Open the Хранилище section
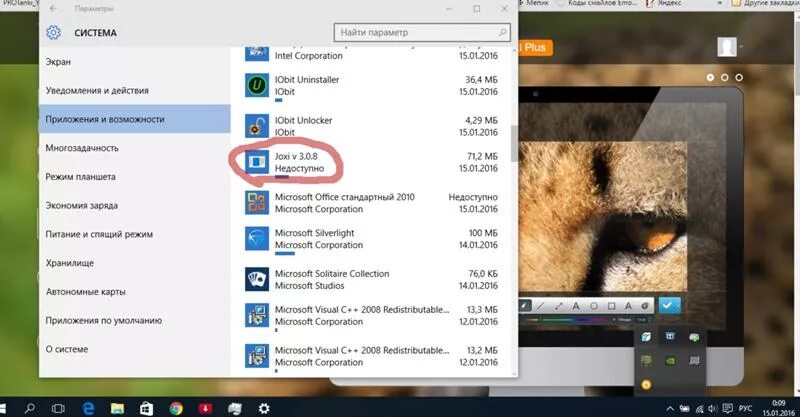 pos(69,263)
